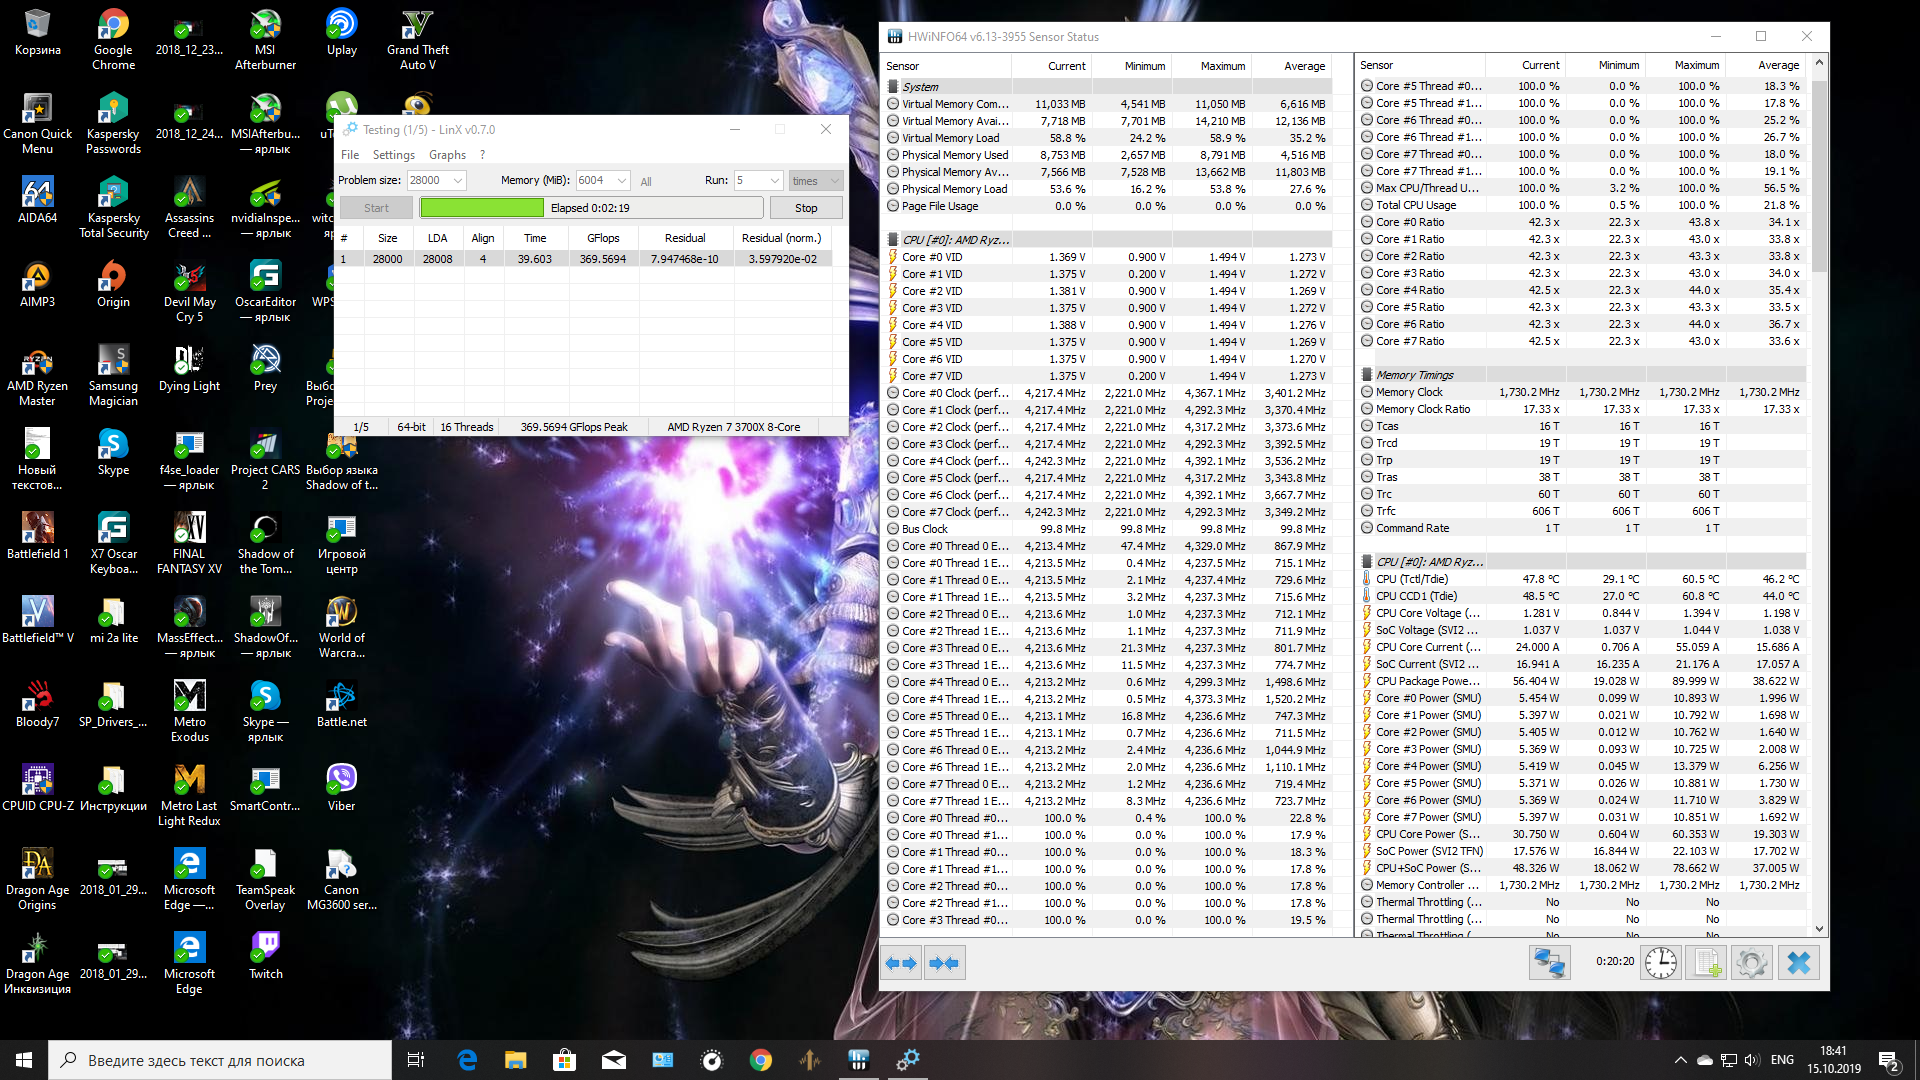Expand the Run count dropdown
The width and height of the screenshot is (1920, 1080).
(774, 181)
